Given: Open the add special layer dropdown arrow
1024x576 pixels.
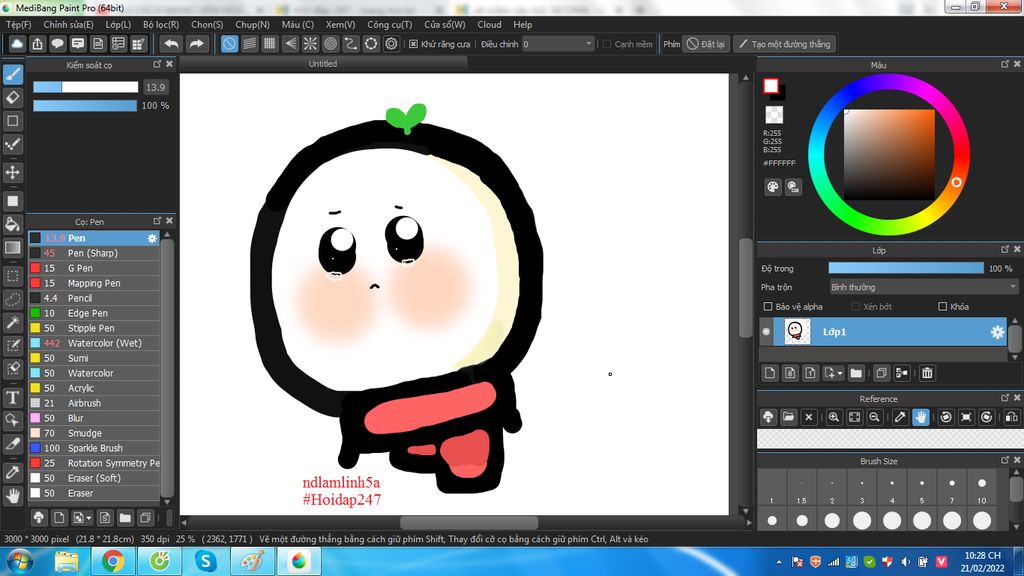Looking at the screenshot, I should click(840, 374).
